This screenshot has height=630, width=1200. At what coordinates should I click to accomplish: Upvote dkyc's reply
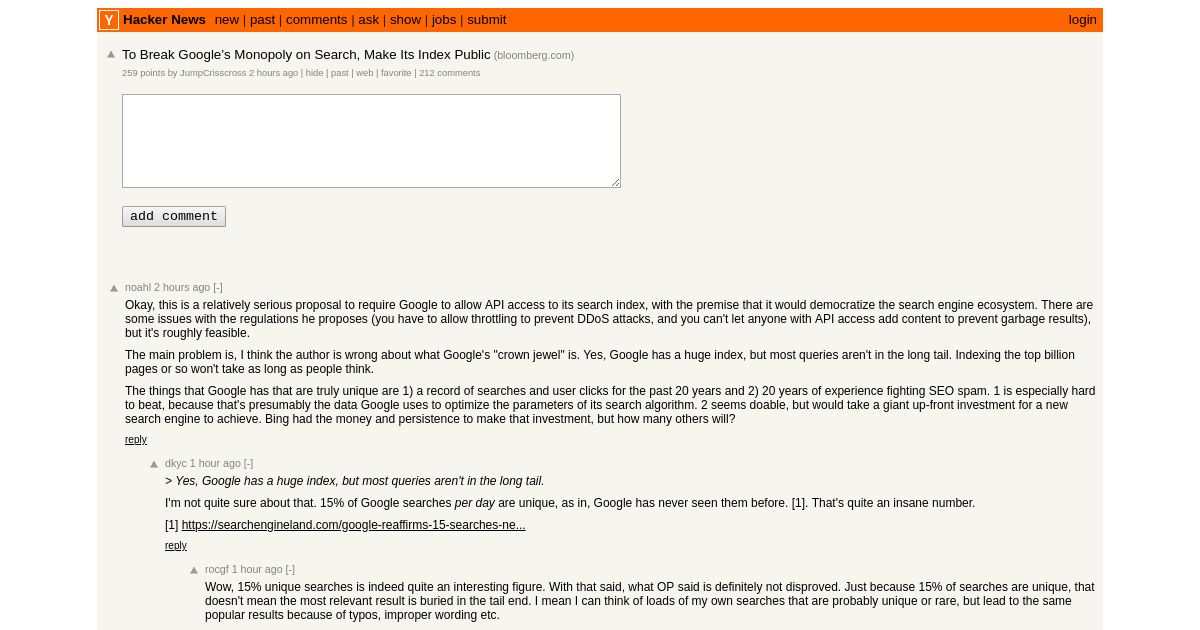(154, 464)
